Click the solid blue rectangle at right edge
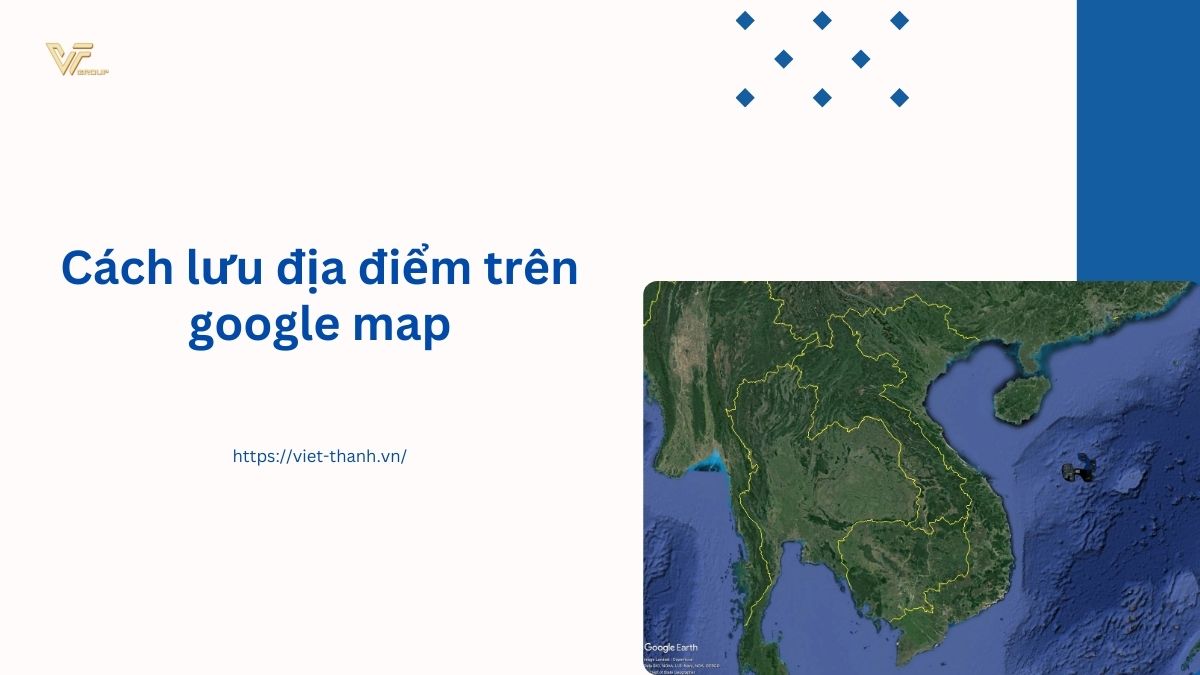1200x675 pixels. point(1138,140)
